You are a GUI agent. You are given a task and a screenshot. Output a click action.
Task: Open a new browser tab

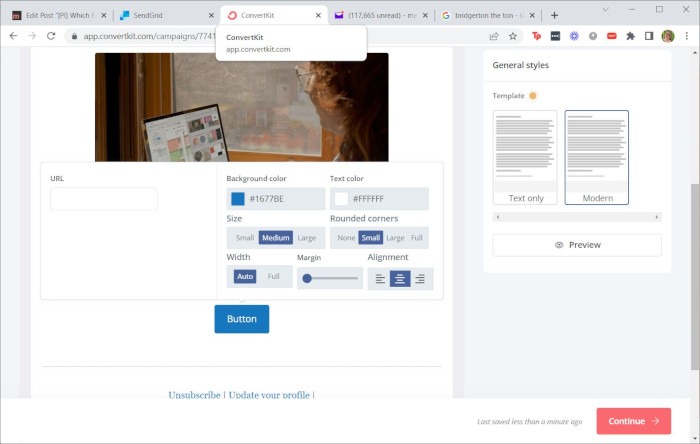click(x=554, y=15)
